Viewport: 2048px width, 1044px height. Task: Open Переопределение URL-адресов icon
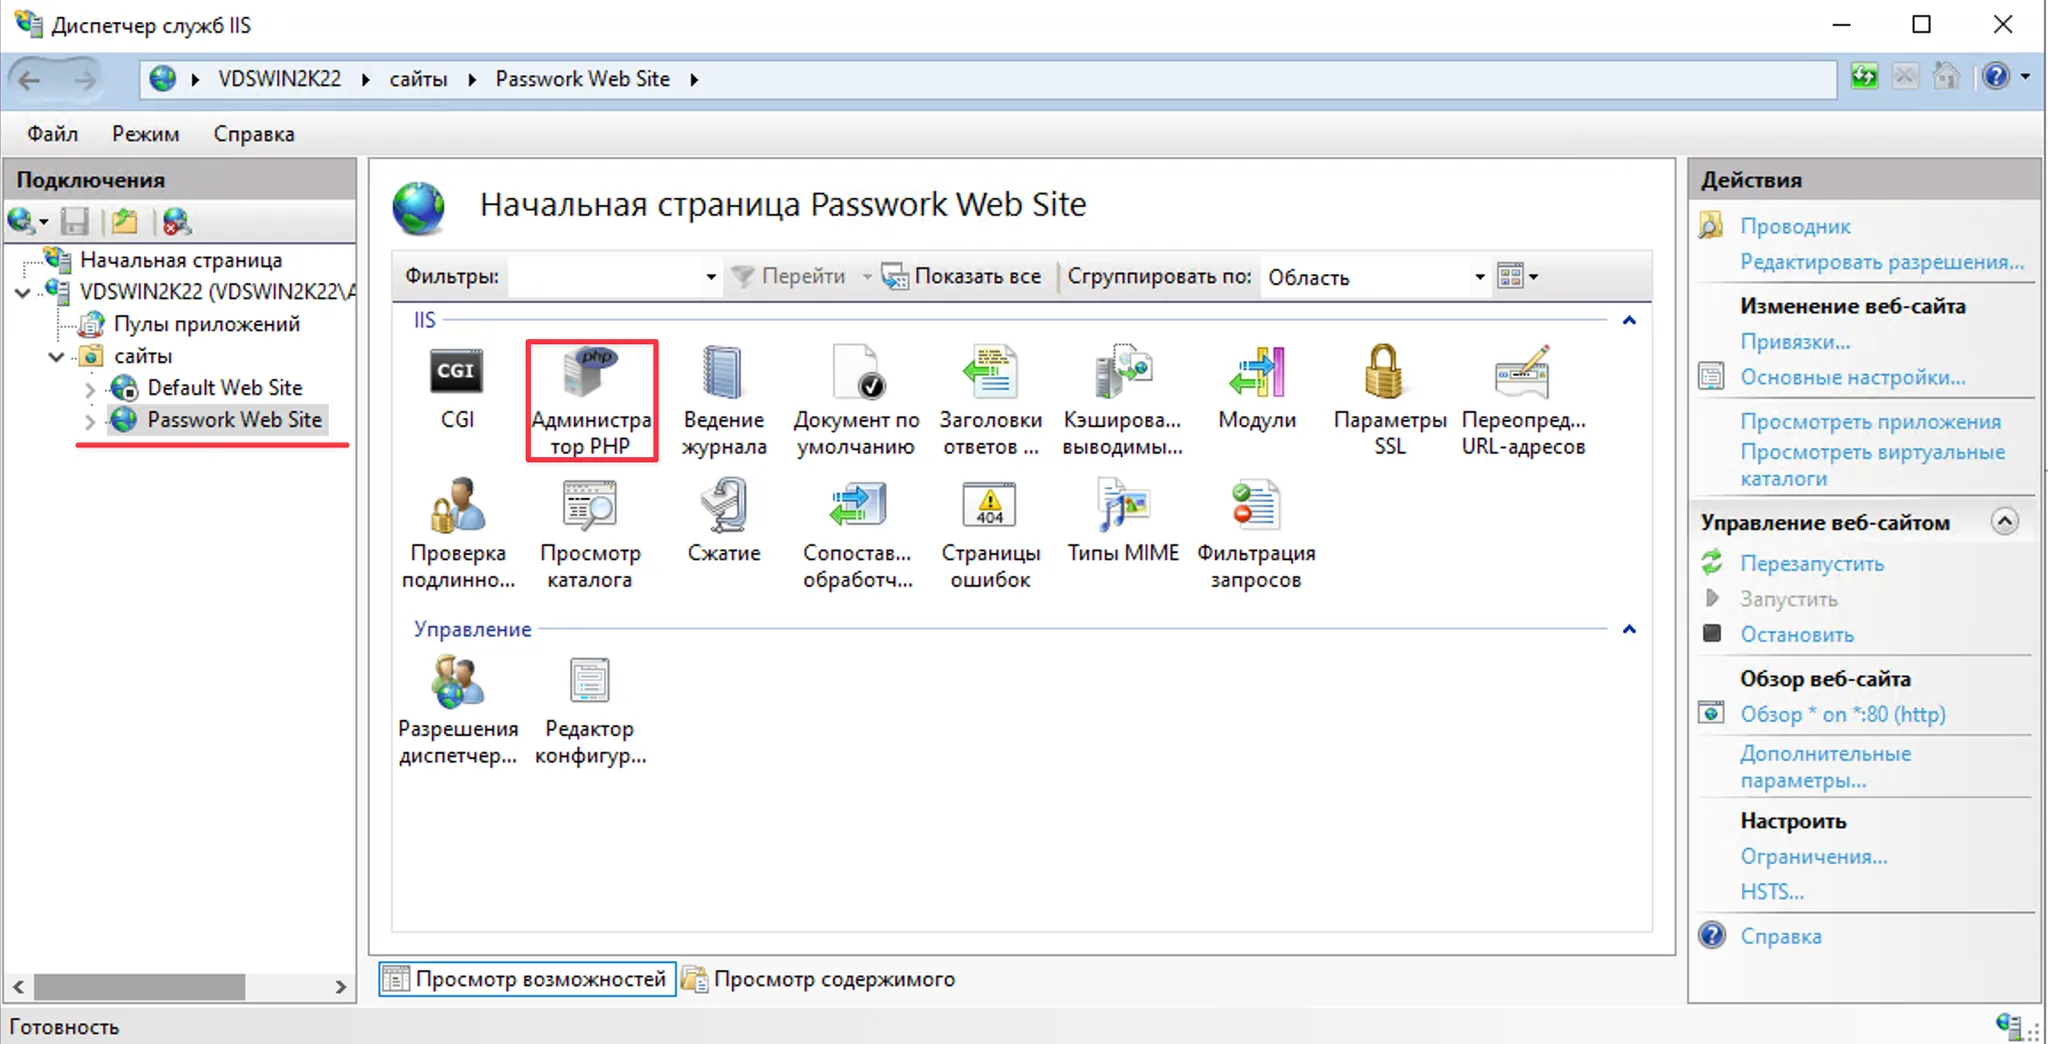tap(1523, 372)
